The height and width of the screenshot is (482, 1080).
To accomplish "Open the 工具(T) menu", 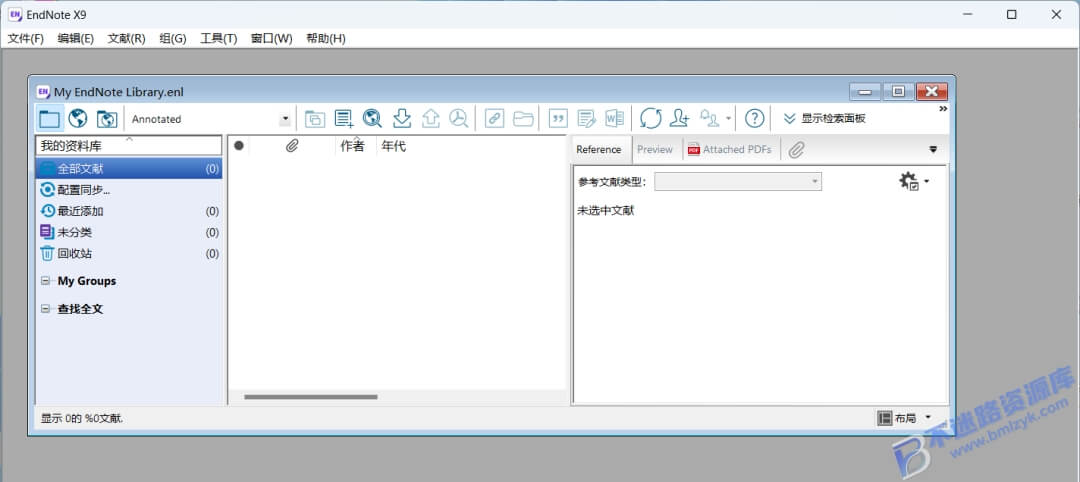I will (218, 39).
